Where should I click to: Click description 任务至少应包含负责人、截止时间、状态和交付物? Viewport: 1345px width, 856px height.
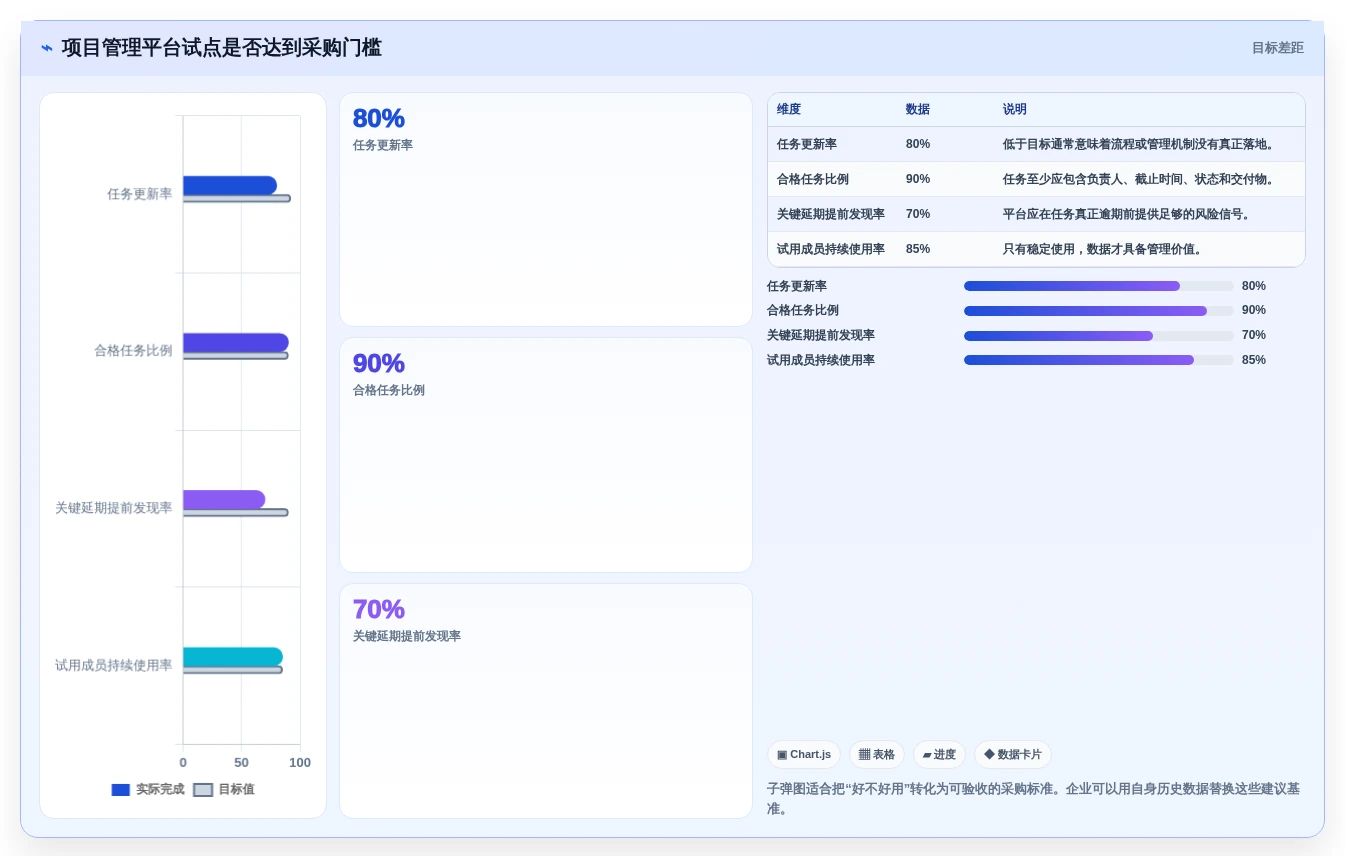1141,179
